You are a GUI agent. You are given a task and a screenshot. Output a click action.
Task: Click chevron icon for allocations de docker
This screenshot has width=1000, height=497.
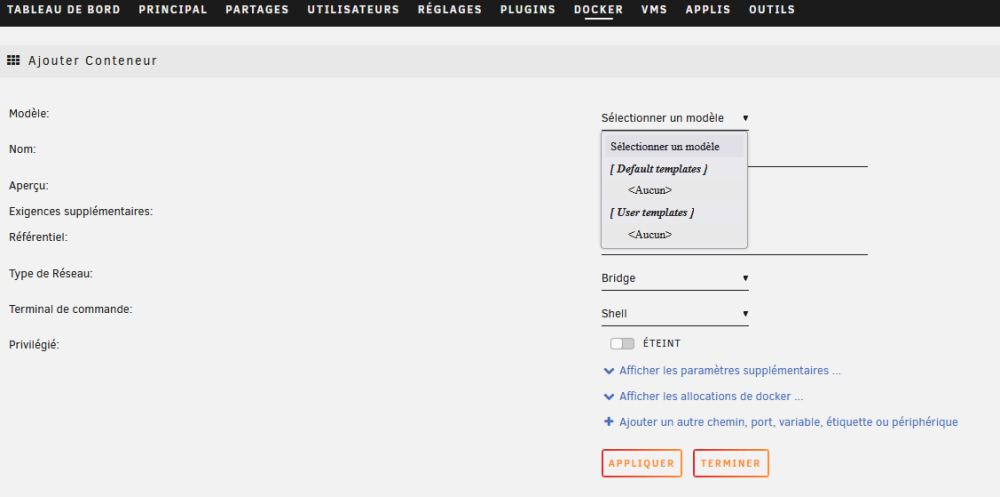click(608, 397)
